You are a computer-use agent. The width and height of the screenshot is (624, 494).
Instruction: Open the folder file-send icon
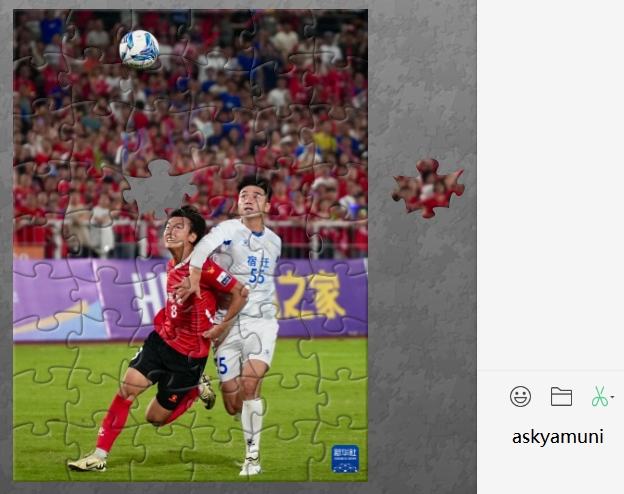tap(561, 396)
